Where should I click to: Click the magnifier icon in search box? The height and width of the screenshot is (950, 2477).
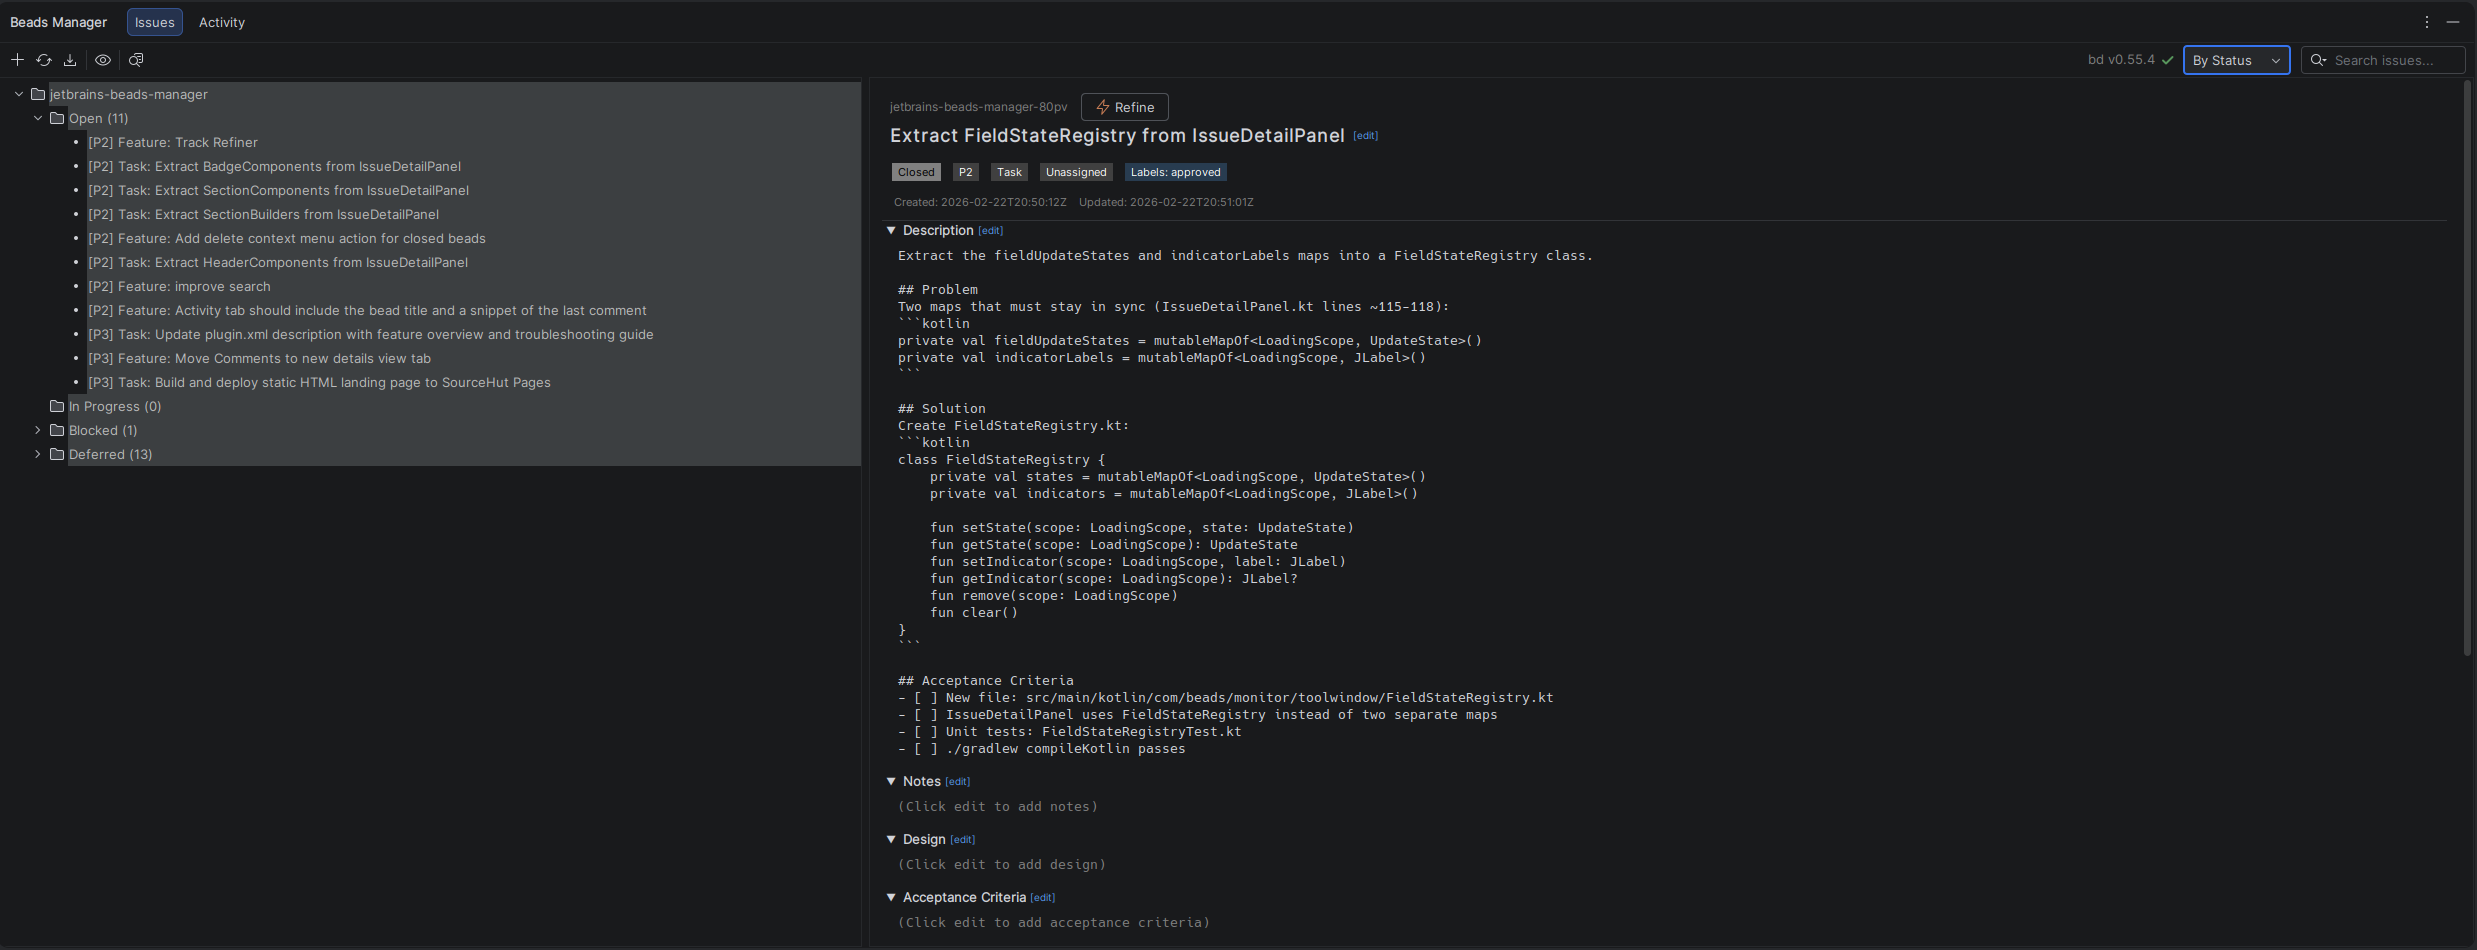click(2318, 60)
